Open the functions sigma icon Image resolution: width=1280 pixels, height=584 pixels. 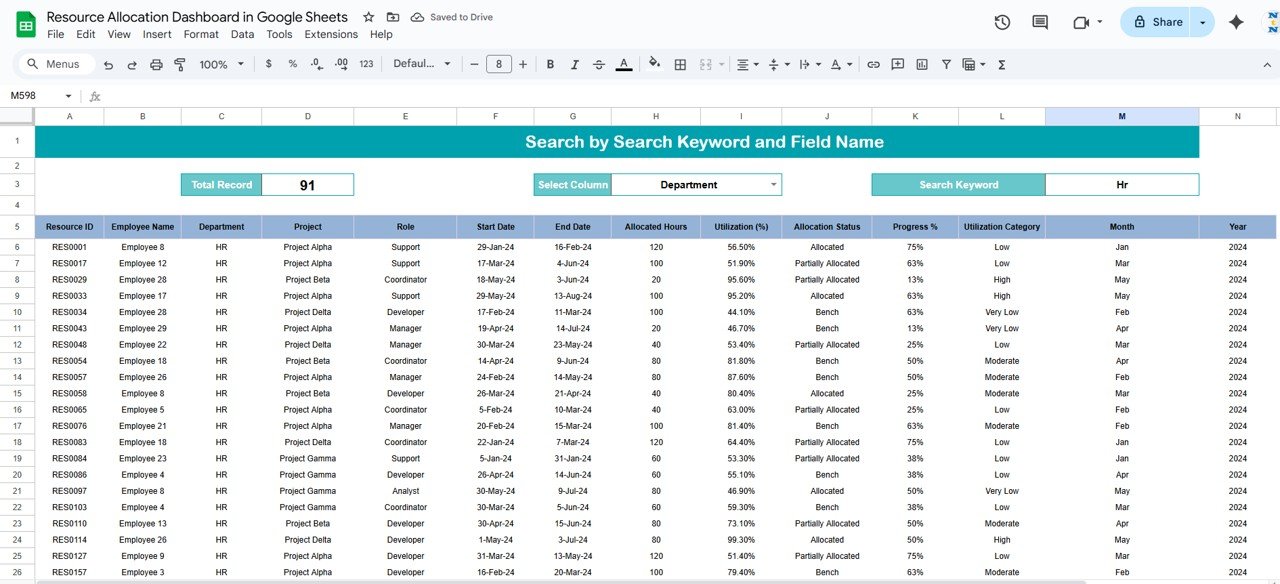coord(1001,64)
